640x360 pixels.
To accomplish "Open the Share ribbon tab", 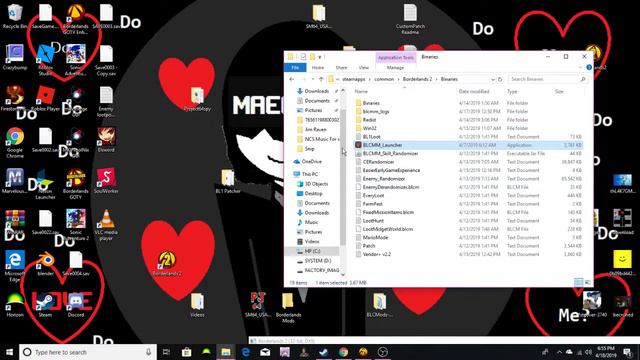I will (341, 67).
